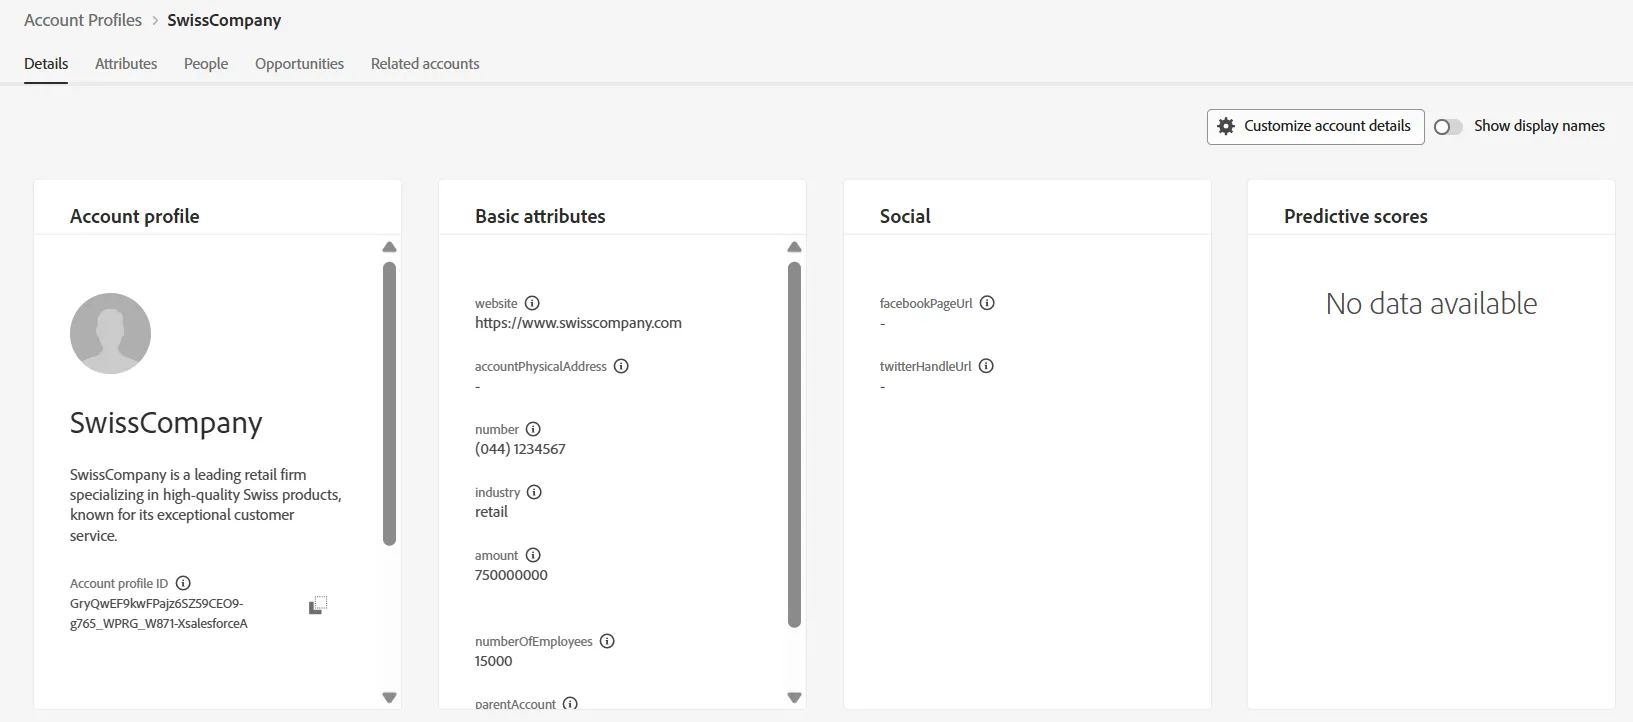Click the info icon beside accountPhysicalAddress
The height and width of the screenshot is (722, 1633).
pyautogui.click(x=621, y=366)
